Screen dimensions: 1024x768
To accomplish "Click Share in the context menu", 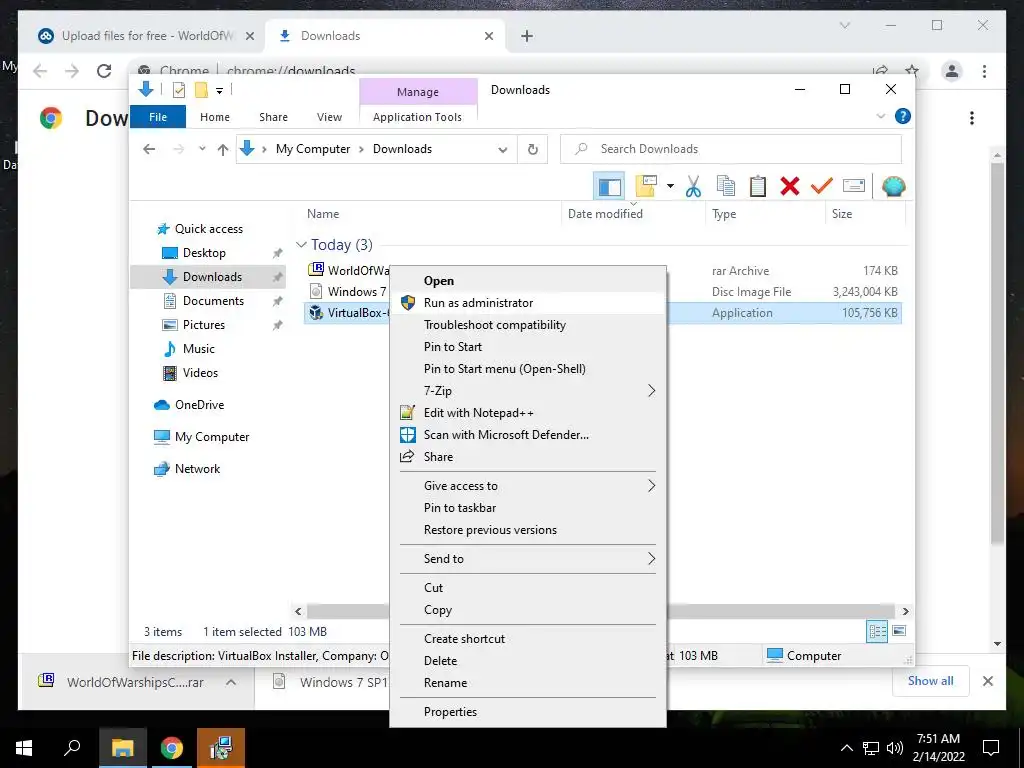I will point(528,457).
